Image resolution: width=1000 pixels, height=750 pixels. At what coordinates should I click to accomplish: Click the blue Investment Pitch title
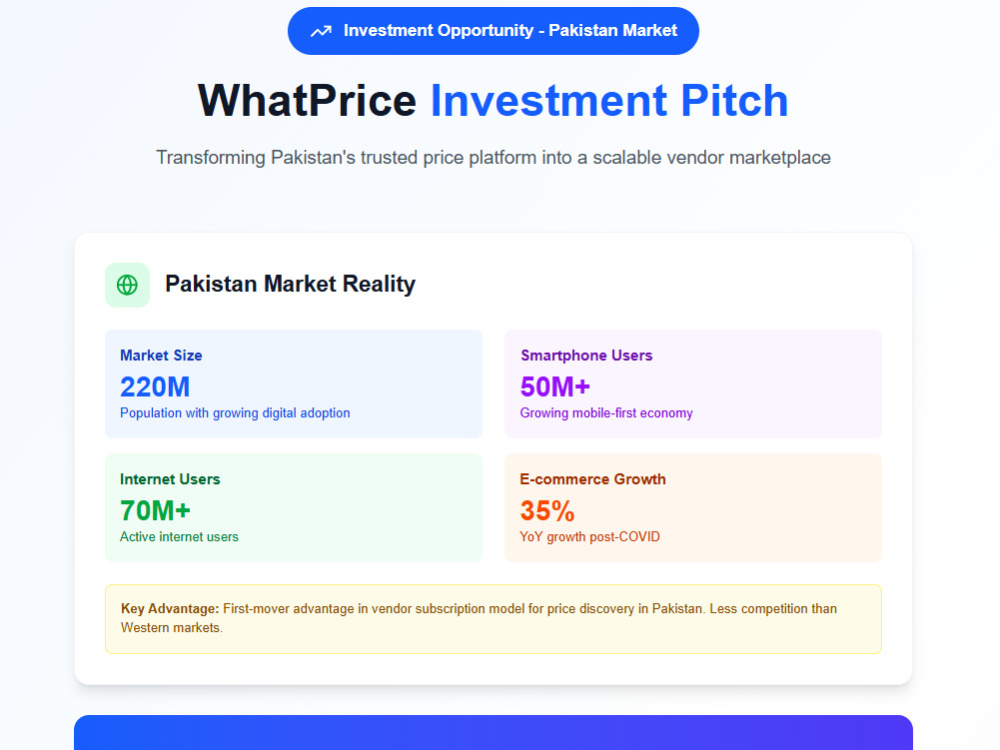coord(609,101)
